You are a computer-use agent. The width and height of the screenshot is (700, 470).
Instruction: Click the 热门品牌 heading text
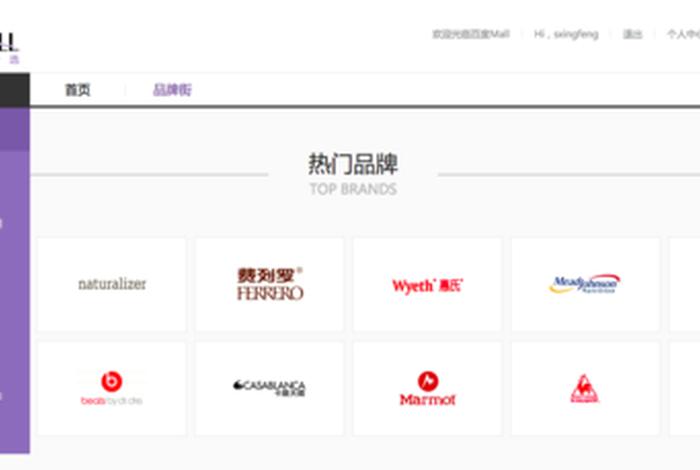(x=353, y=164)
